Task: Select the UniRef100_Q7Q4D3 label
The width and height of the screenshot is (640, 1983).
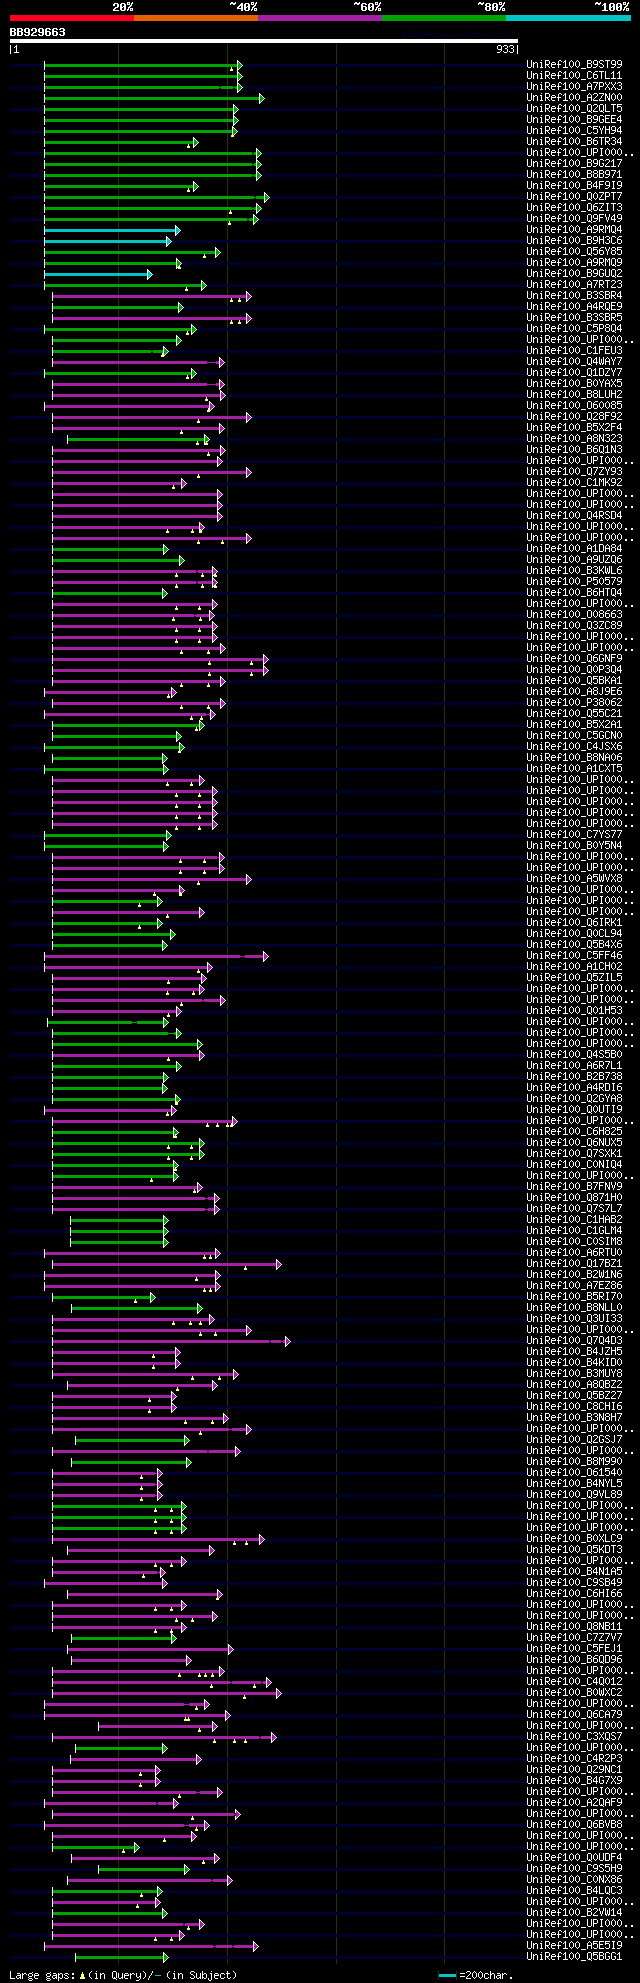Action: pyautogui.click(x=574, y=1341)
